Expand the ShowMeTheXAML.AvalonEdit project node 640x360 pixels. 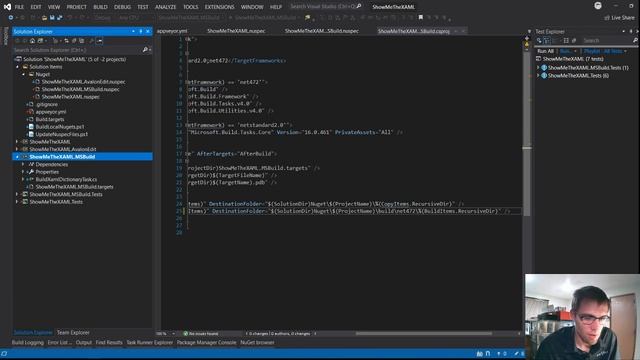pyautogui.click(x=17, y=149)
